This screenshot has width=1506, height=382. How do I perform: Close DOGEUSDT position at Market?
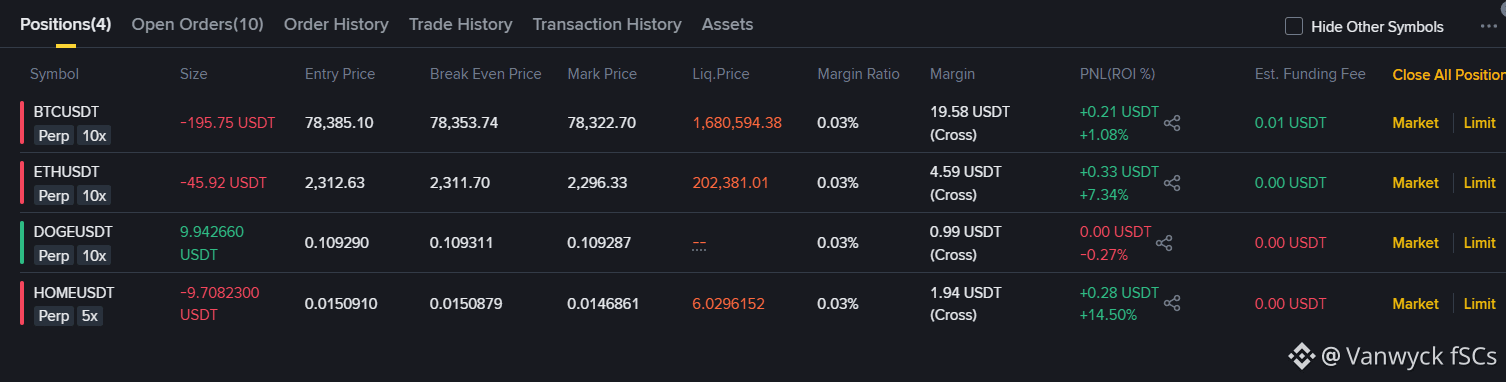coord(1415,243)
